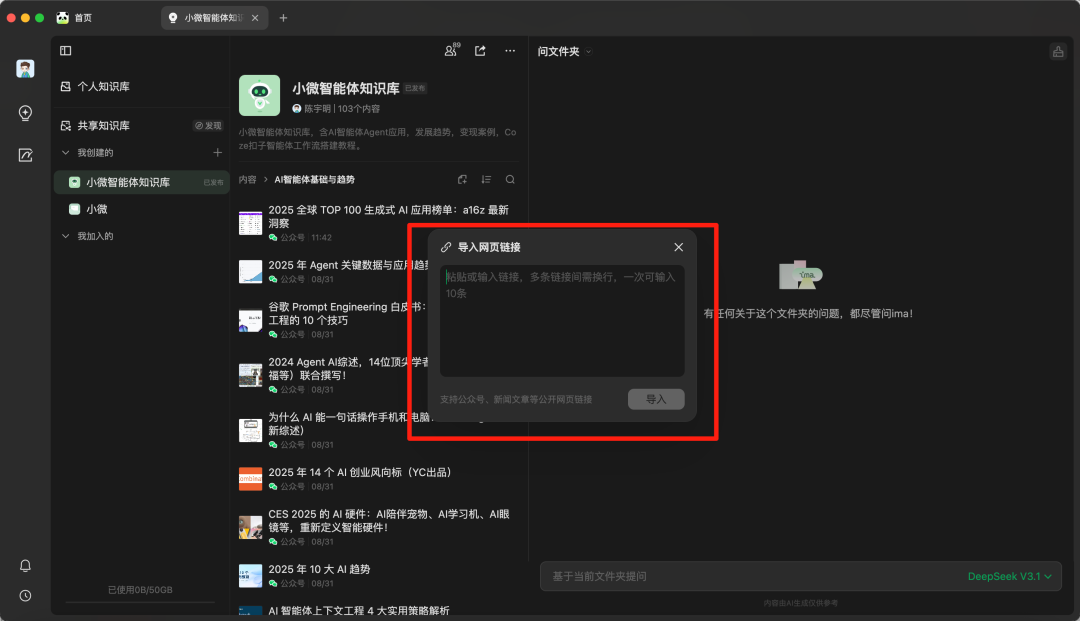Close the import web link dialog
Image resolution: width=1080 pixels, height=621 pixels.
[x=678, y=247]
